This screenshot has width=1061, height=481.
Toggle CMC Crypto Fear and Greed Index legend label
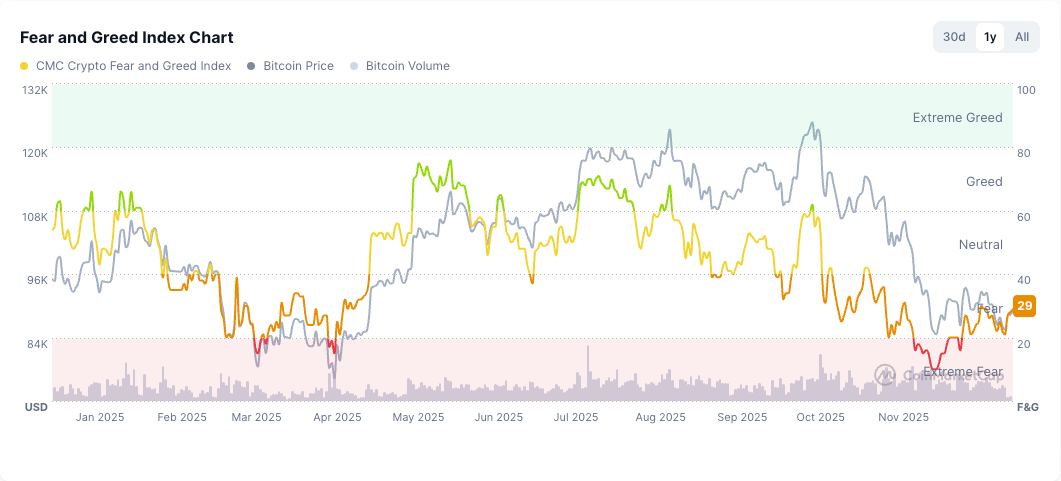pyautogui.click(x=133, y=66)
